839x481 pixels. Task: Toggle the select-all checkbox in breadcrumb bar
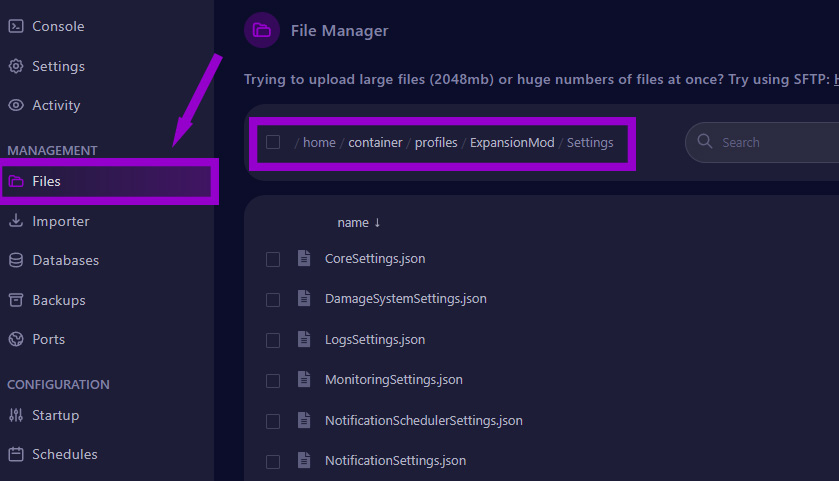tap(273, 142)
